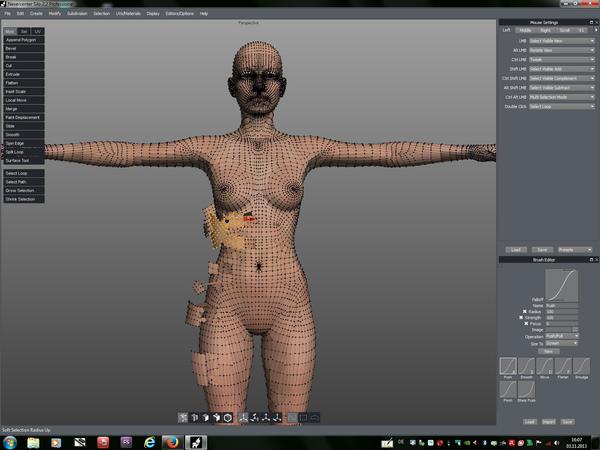Open the Ctrl Alt LMB dropdown
600x450 pixels.
point(562,97)
